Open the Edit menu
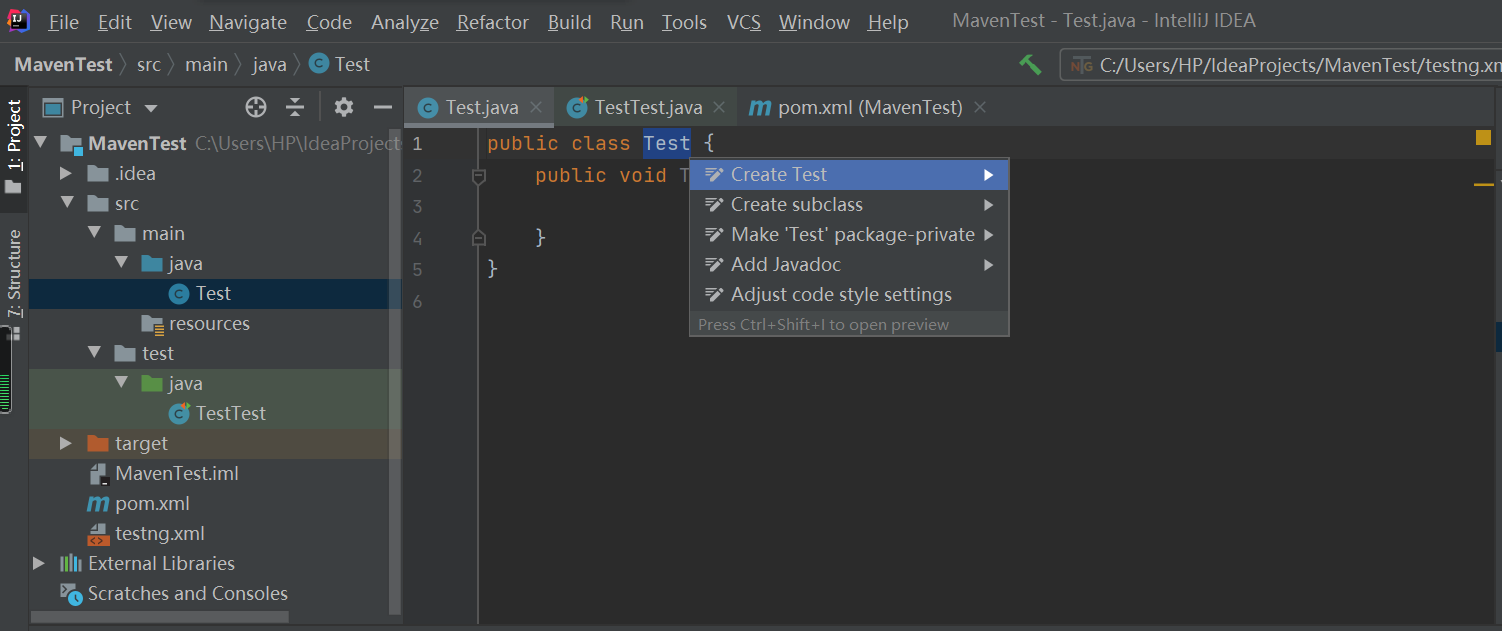This screenshot has height=631, width=1502. point(115,22)
